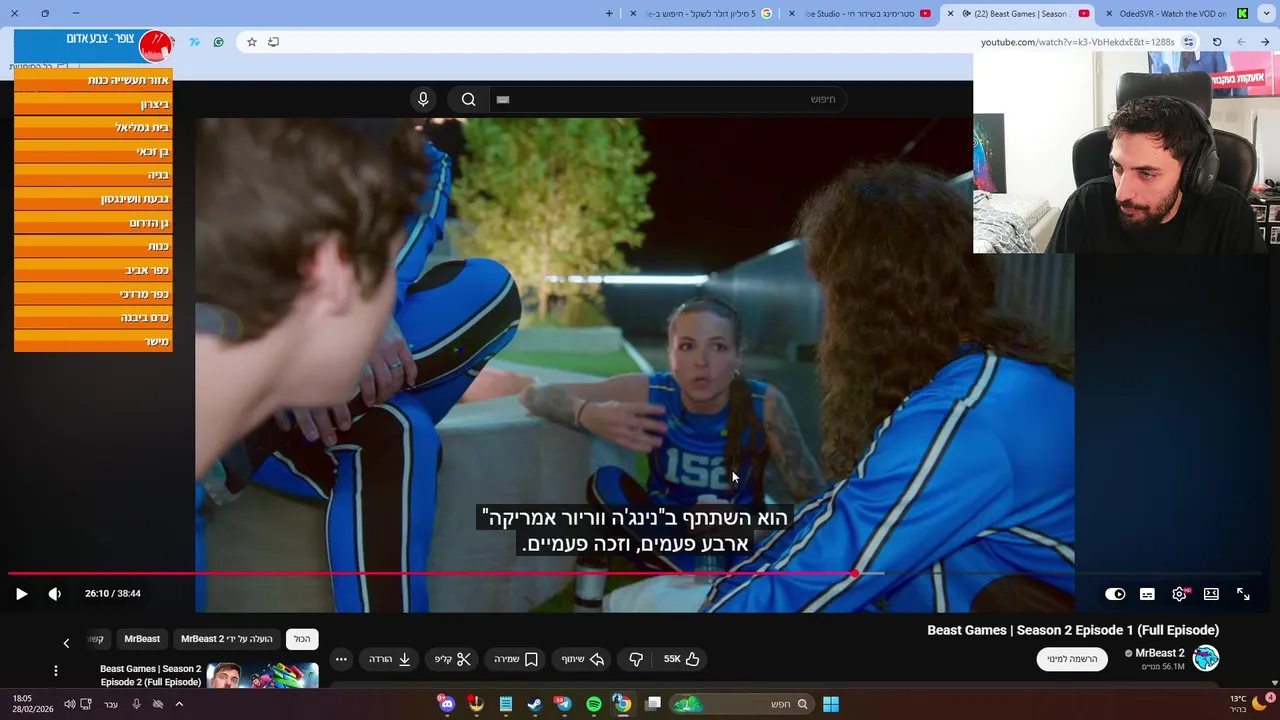The height and width of the screenshot is (720, 1280).
Task: Select כפר אביב in the alert list
Action: 93,270
